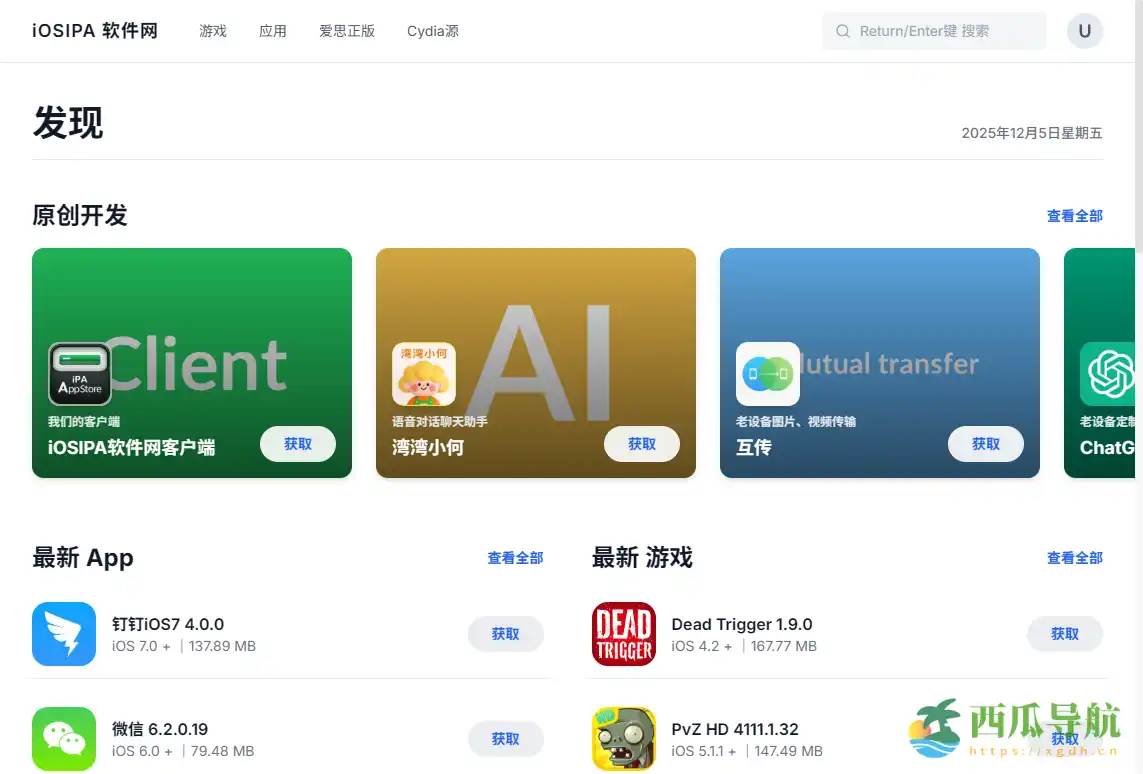Open the 钉钉 app icon

point(64,634)
